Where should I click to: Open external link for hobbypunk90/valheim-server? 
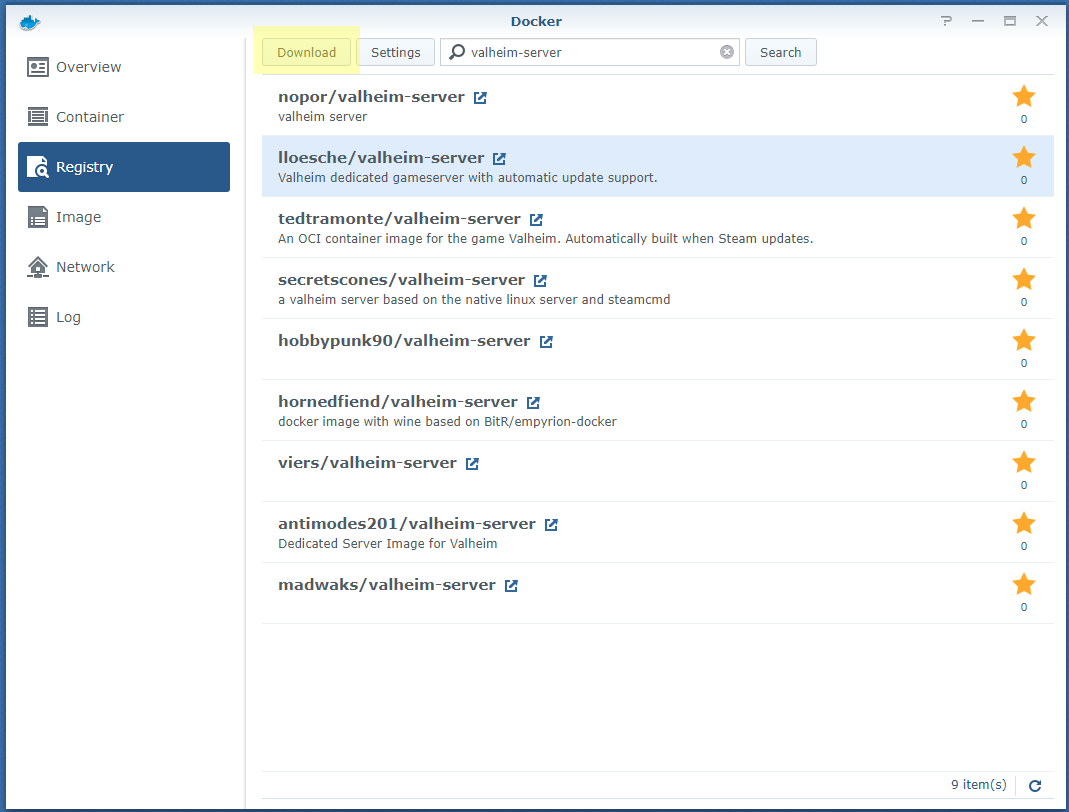(546, 342)
